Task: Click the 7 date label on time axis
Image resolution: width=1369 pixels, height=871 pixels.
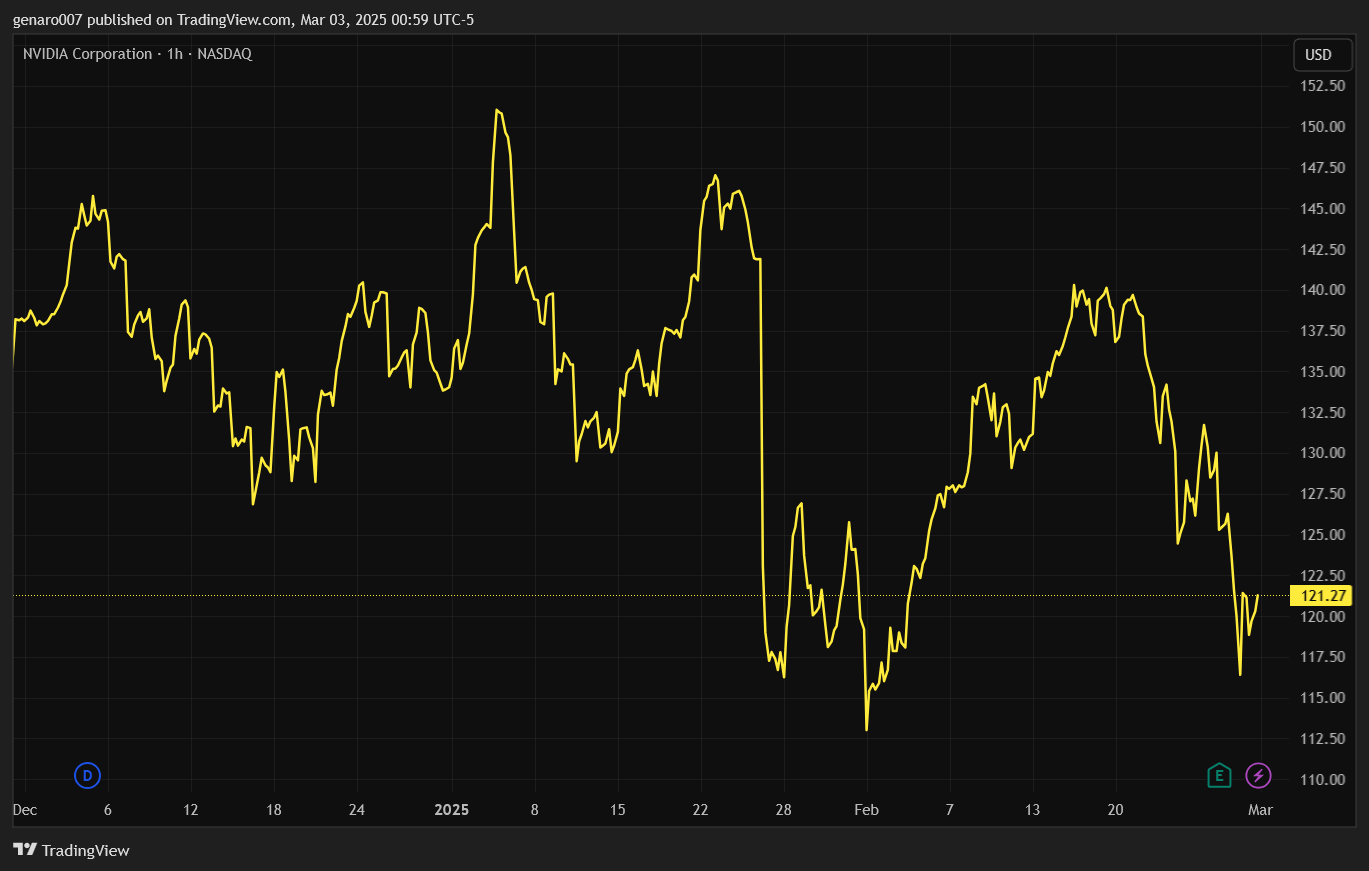Action: point(950,810)
